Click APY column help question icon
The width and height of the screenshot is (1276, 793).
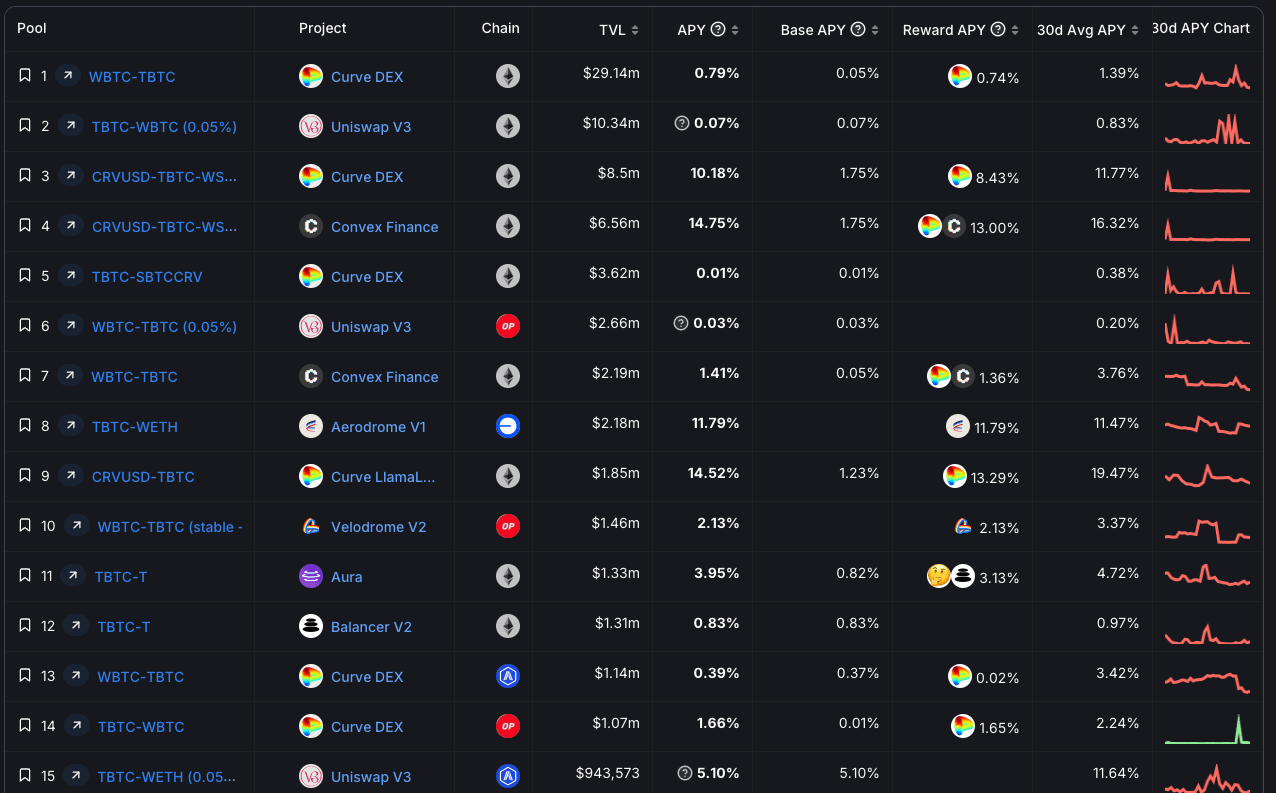coord(718,30)
